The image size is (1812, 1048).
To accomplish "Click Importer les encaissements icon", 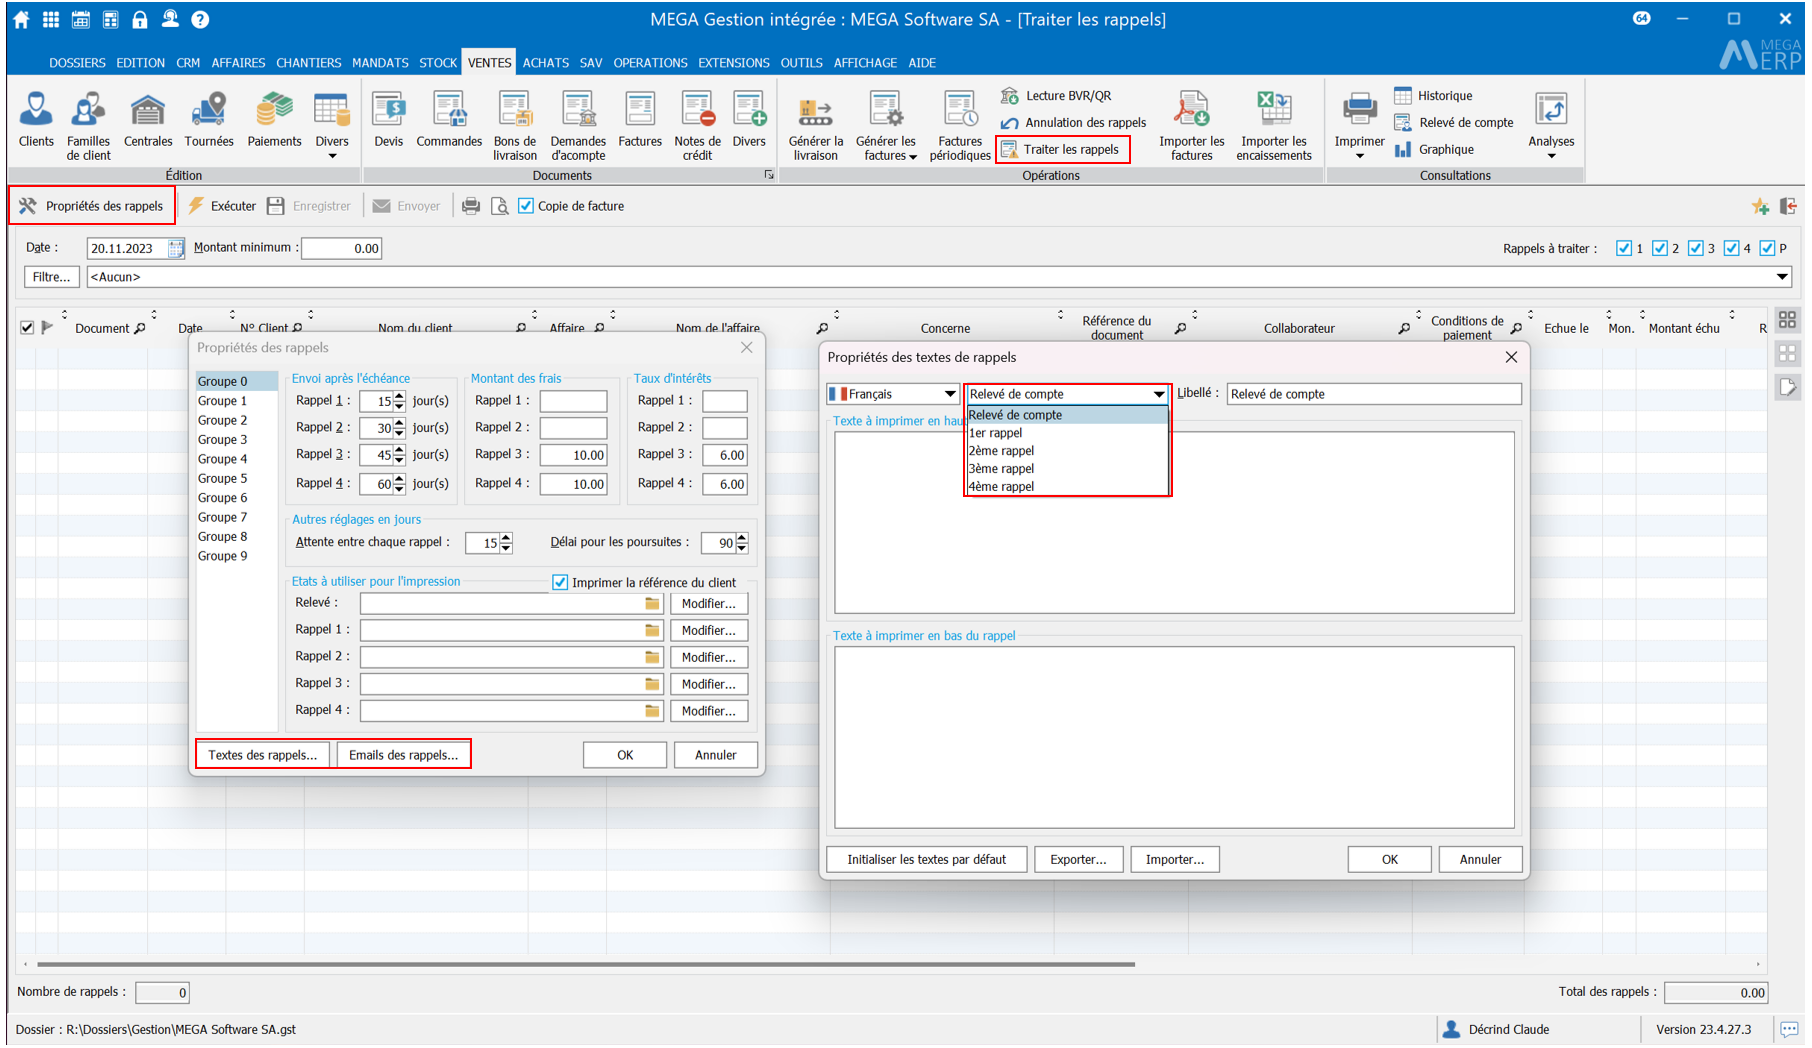I will (x=1274, y=126).
